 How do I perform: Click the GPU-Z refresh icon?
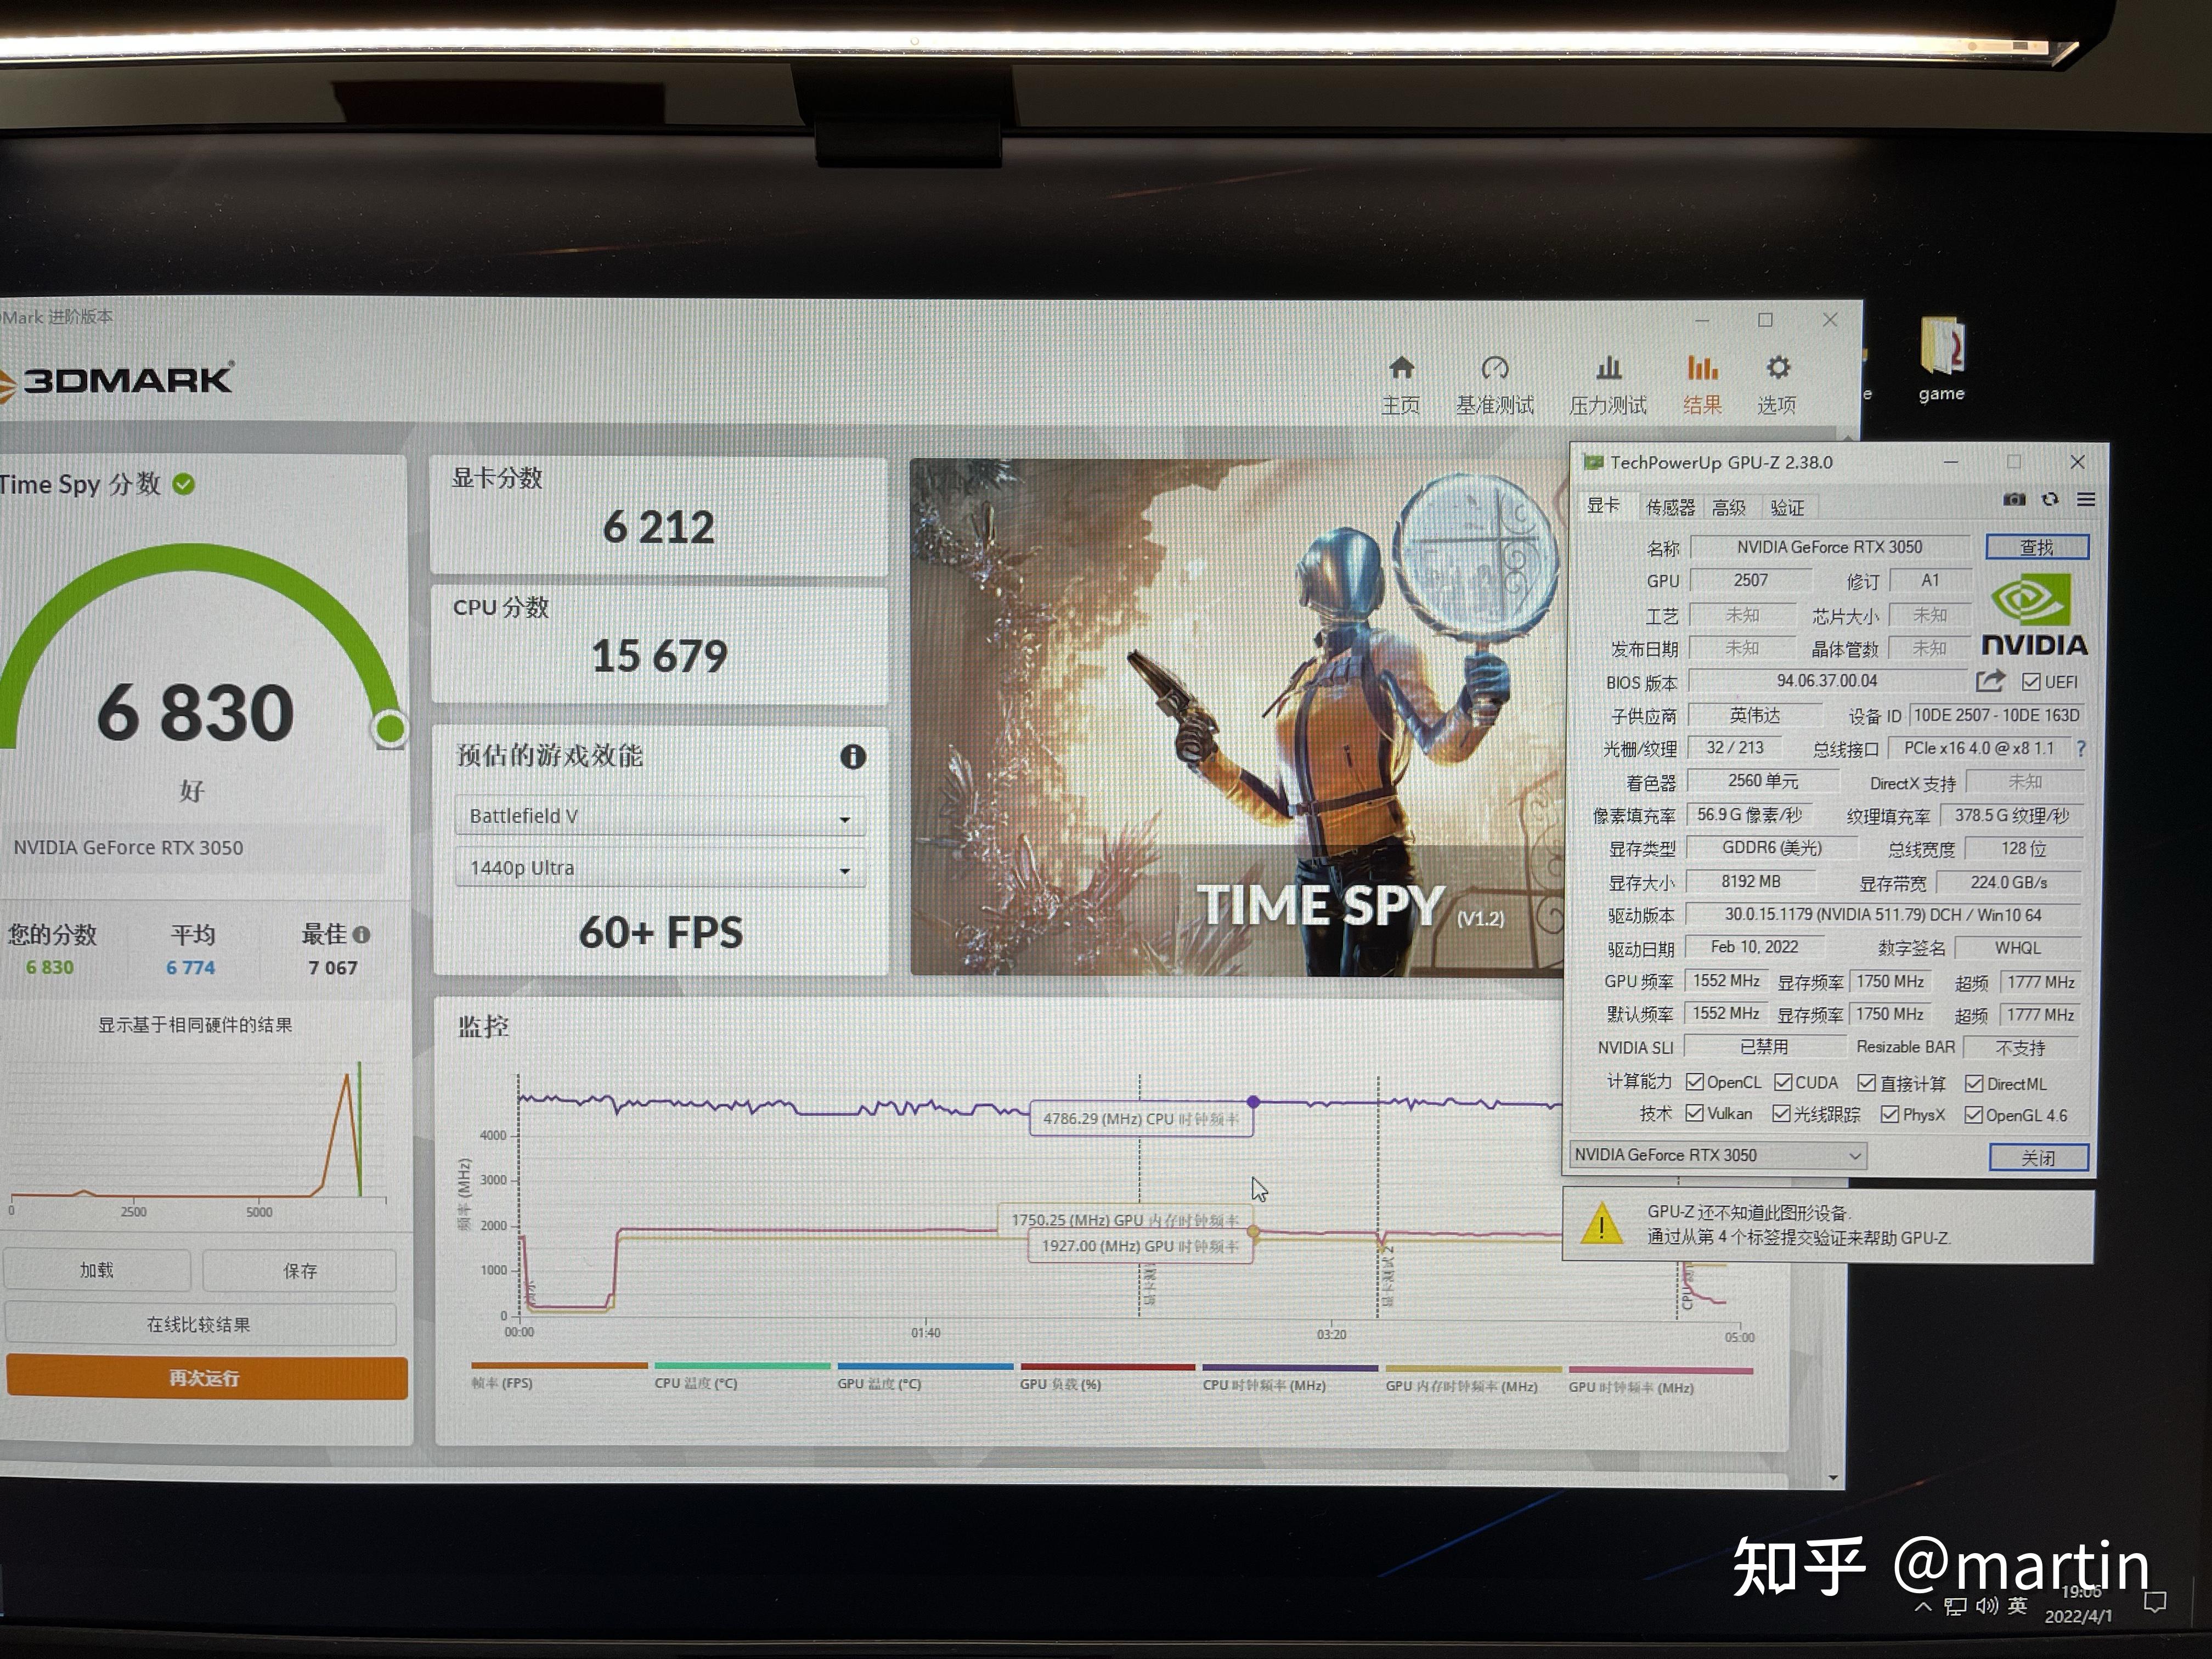click(2050, 499)
